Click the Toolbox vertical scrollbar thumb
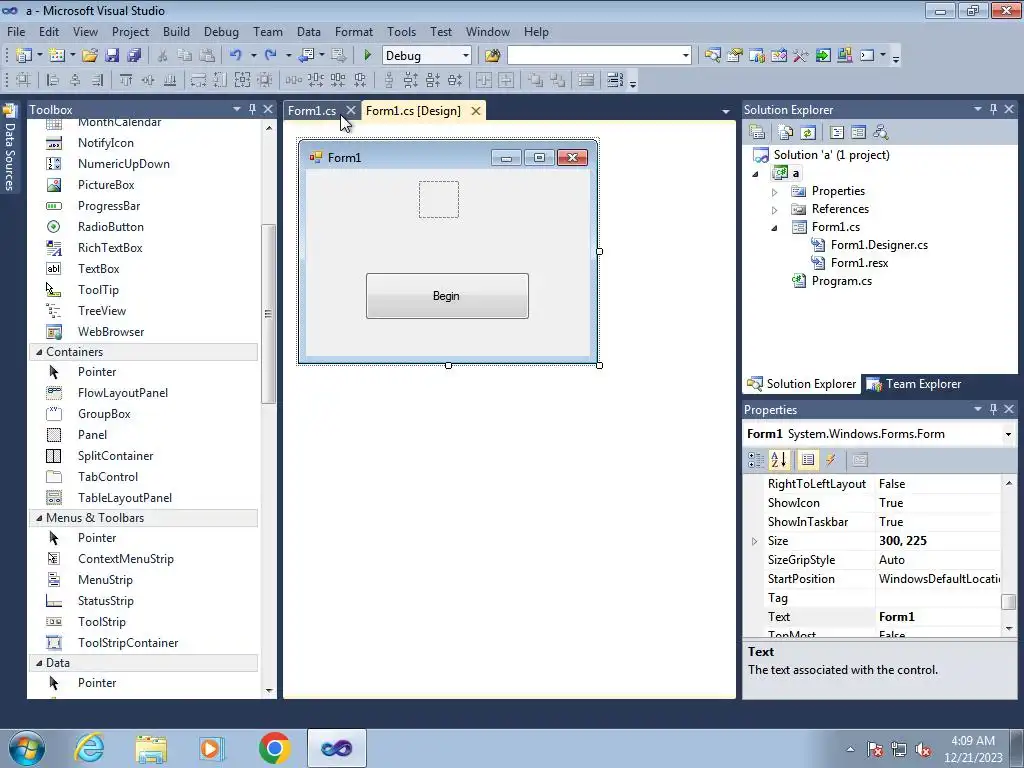 (268, 313)
